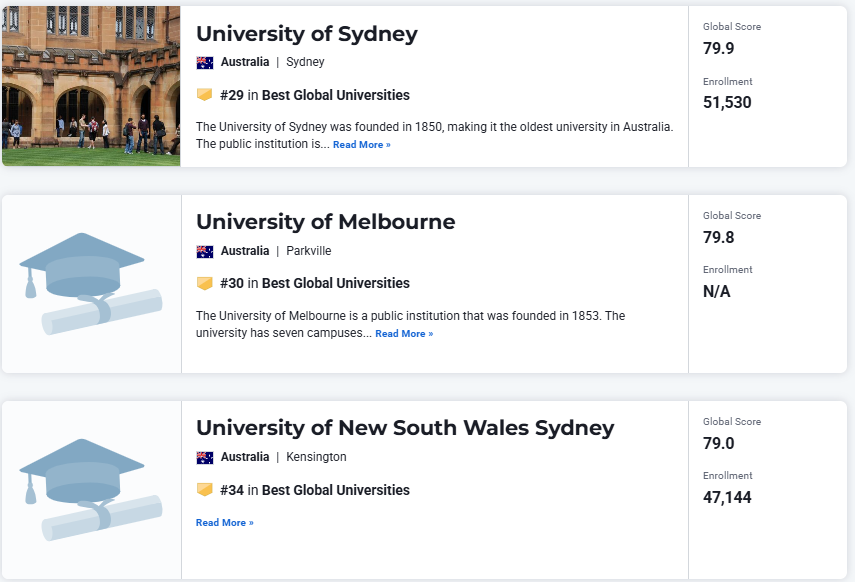Click Australia flag icon under University of Melbourne
The width and height of the screenshot is (855, 582).
point(205,251)
